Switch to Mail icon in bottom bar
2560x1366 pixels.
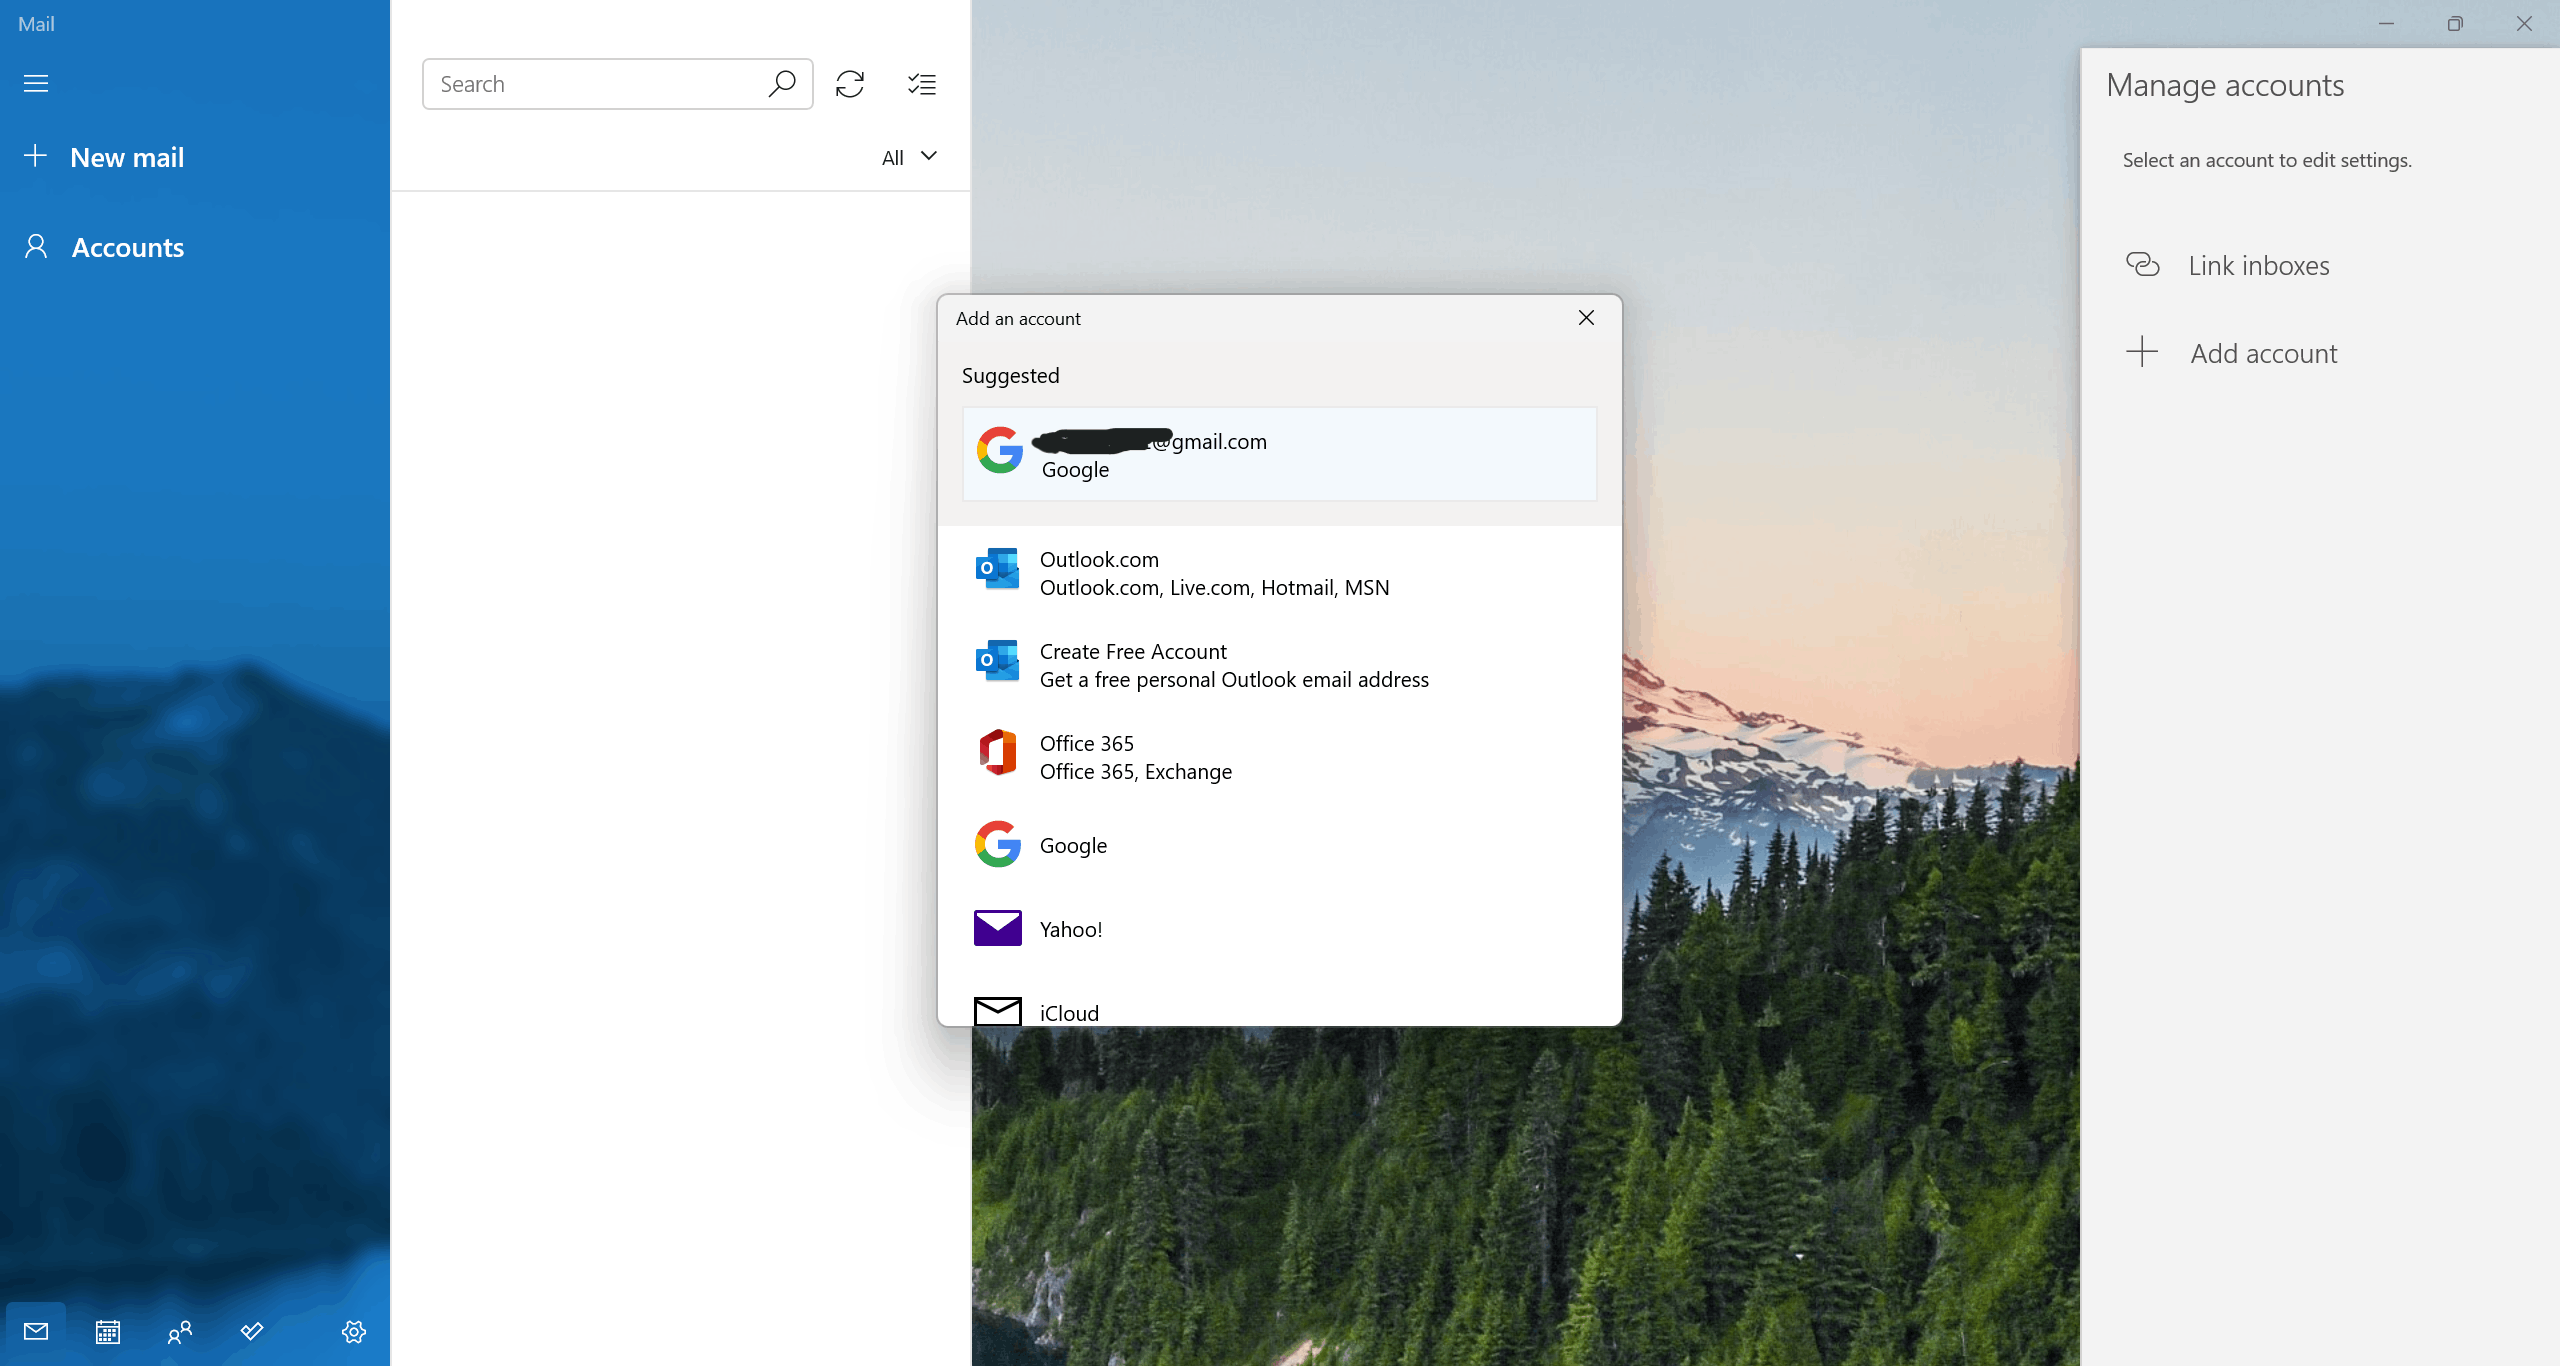[x=36, y=1331]
